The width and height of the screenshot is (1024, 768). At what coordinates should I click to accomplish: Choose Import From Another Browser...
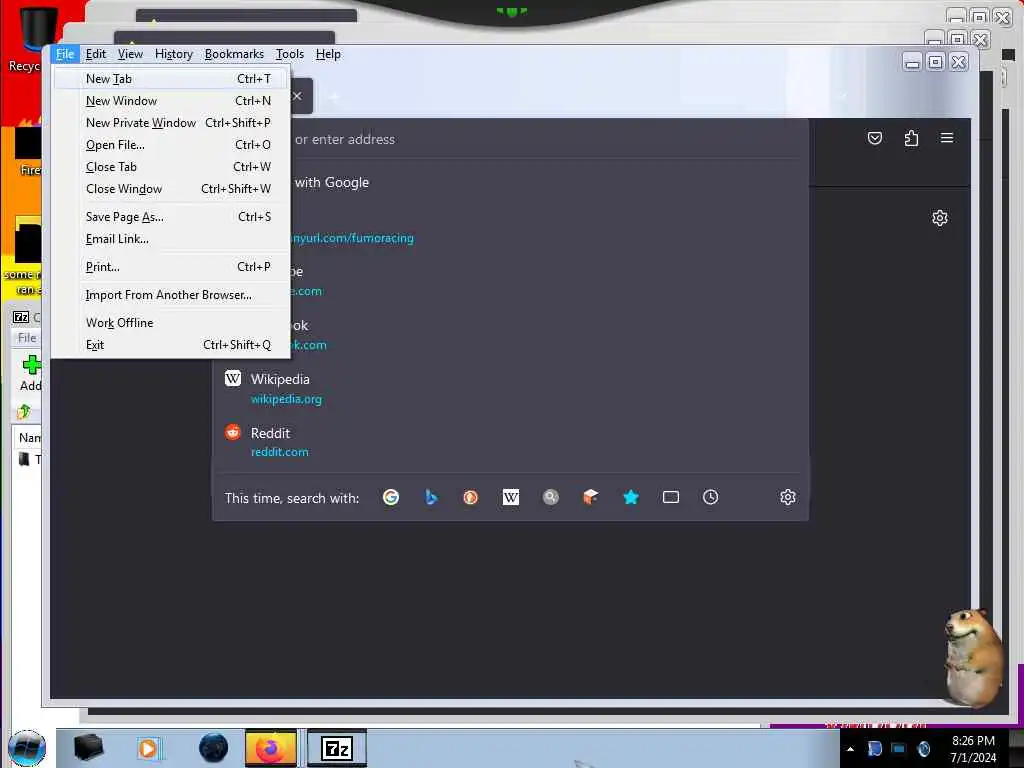pos(171,295)
